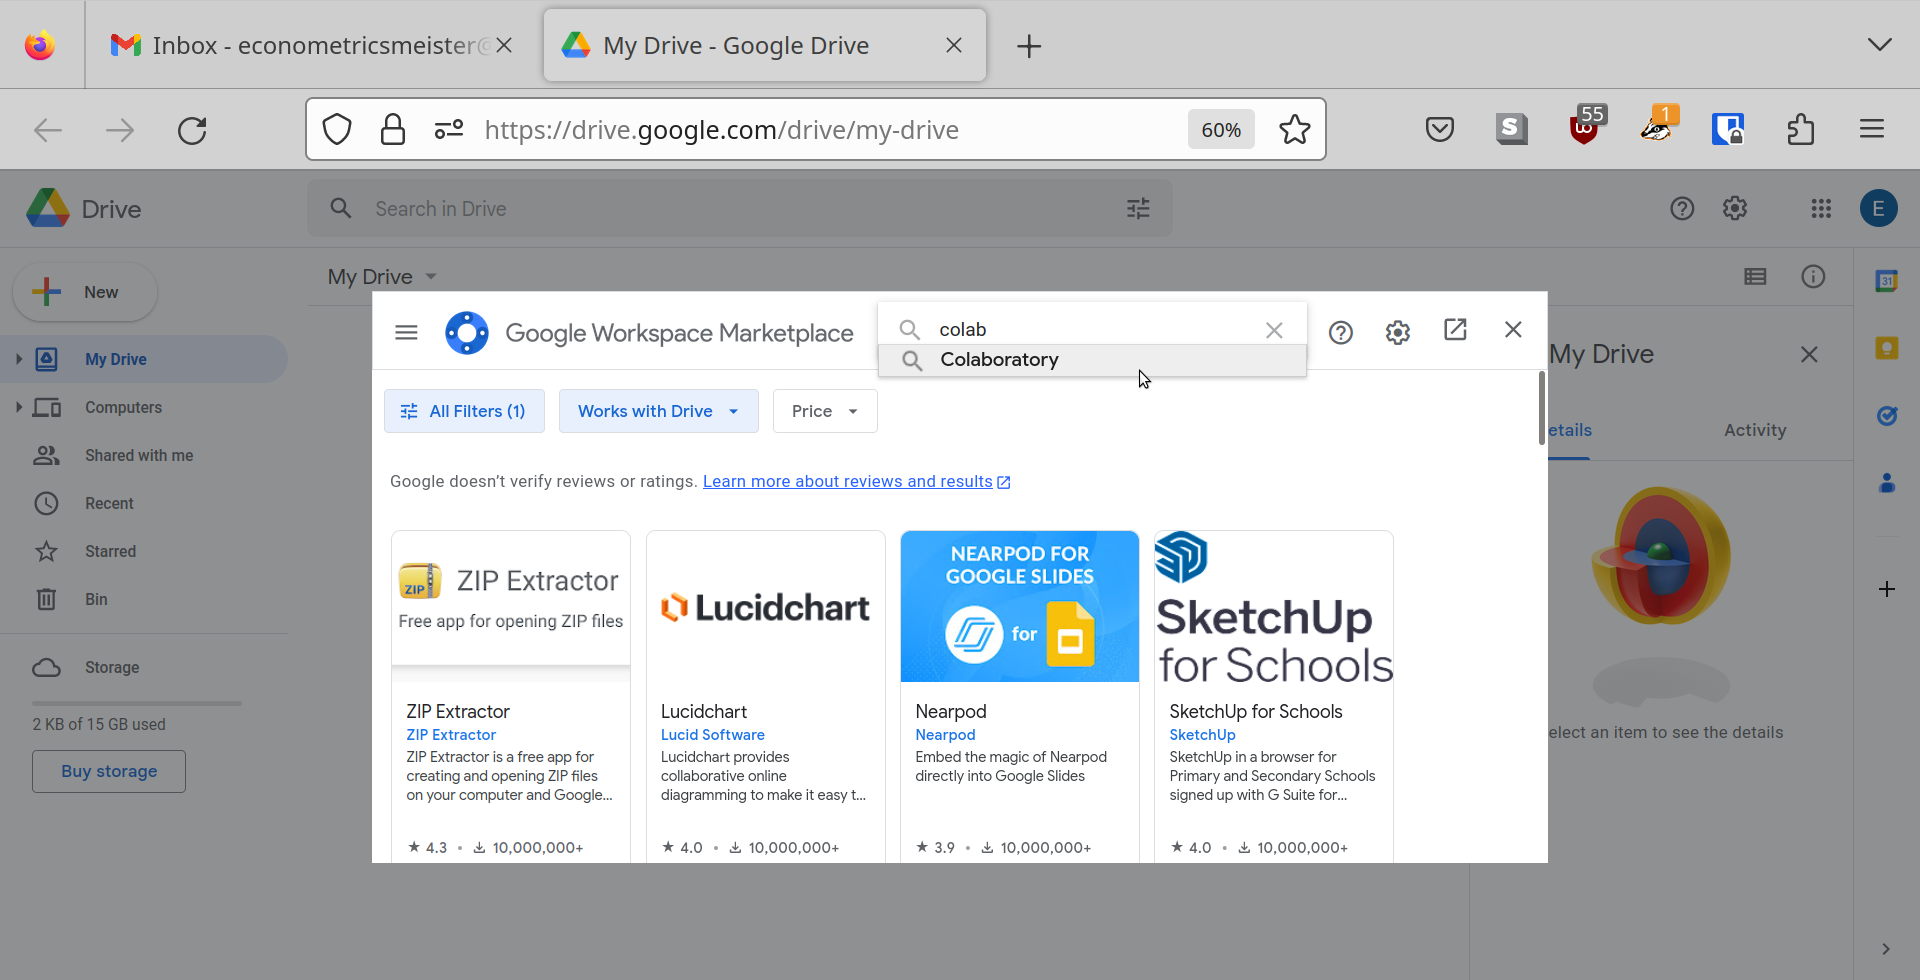Open Marketplace settings gear

[1398, 332]
